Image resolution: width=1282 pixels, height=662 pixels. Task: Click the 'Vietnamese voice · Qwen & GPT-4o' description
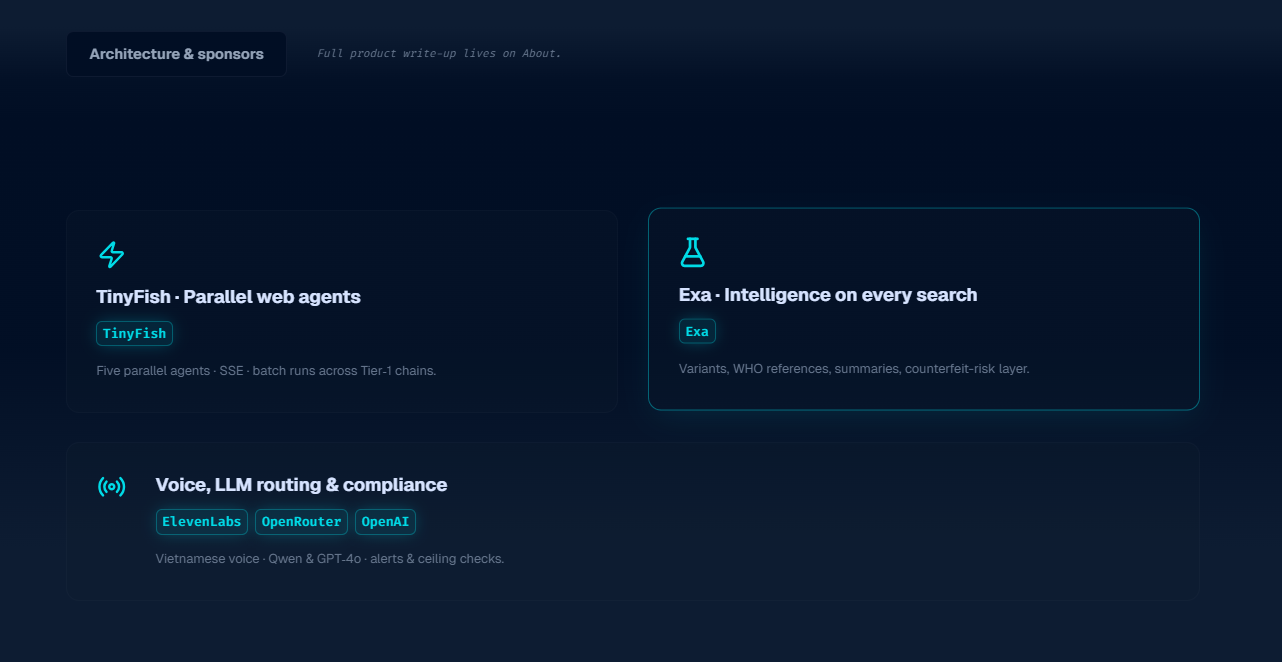coord(330,558)
